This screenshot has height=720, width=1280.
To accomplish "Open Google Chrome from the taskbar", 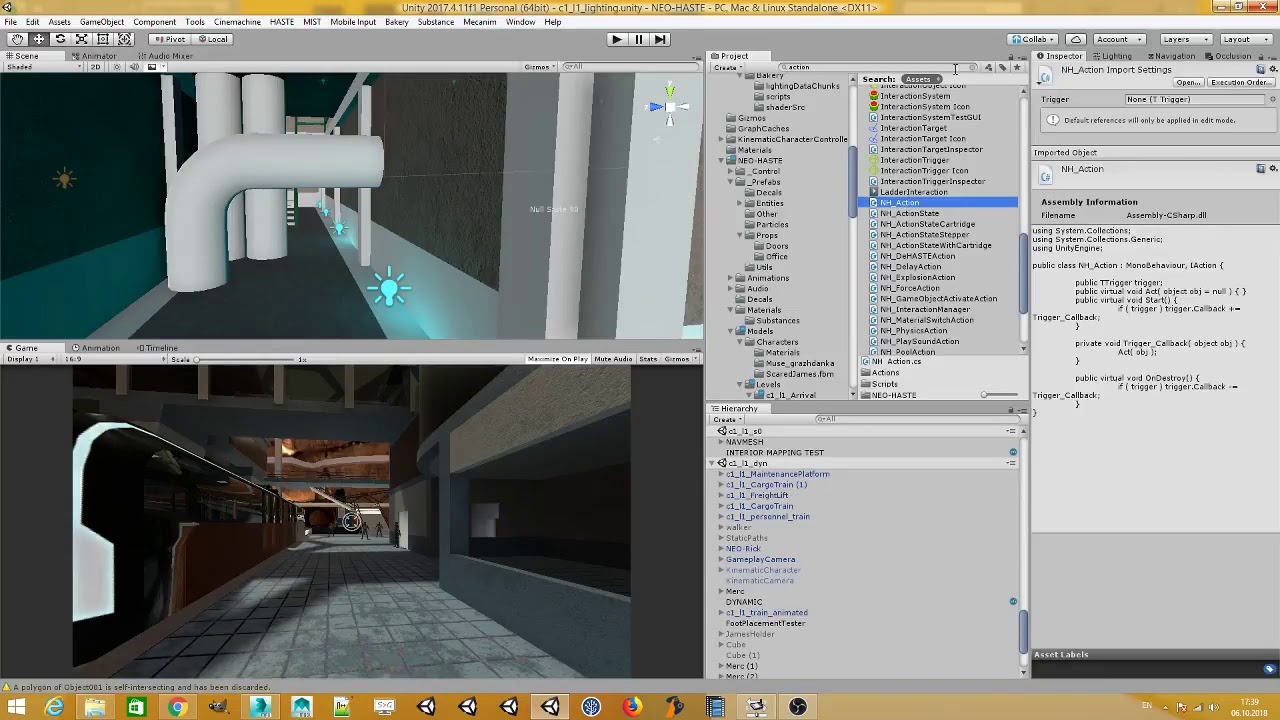I will click(177, 708).
